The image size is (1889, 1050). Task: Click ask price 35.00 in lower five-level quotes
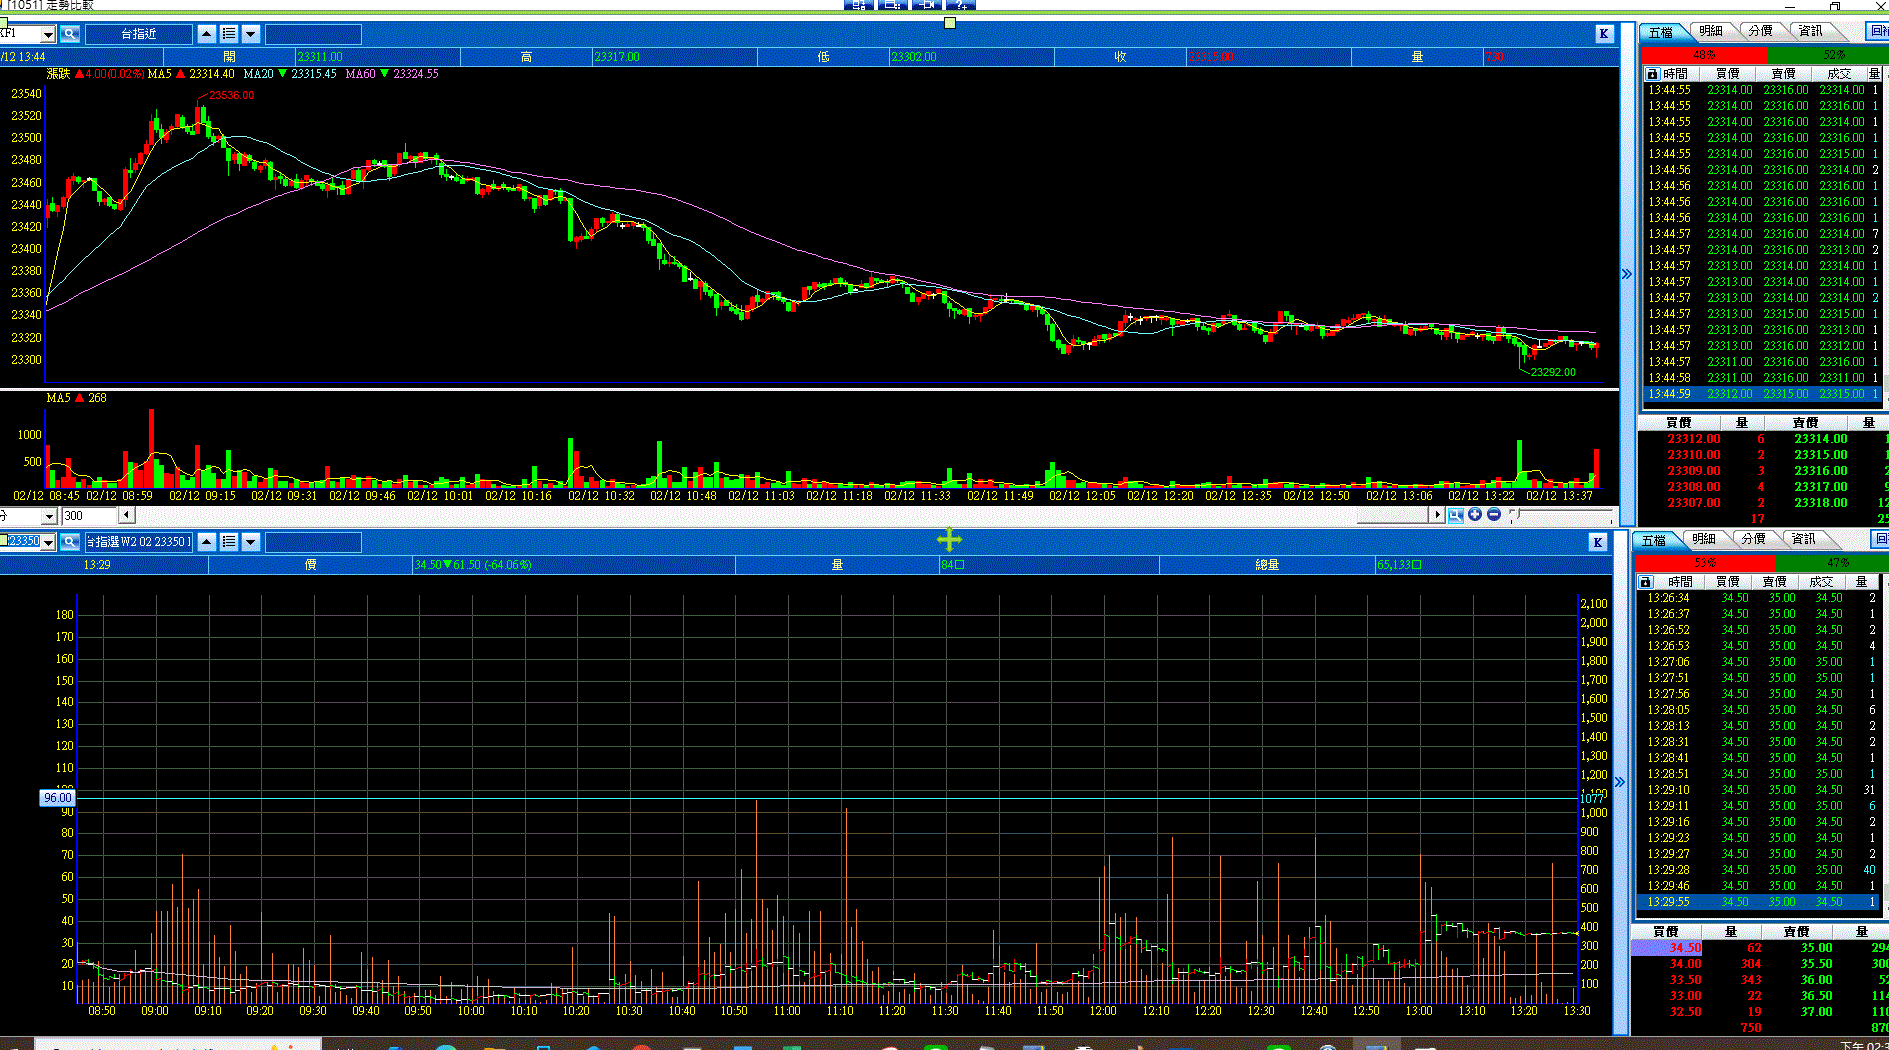pyautogui.click(x=1816, y=948)
